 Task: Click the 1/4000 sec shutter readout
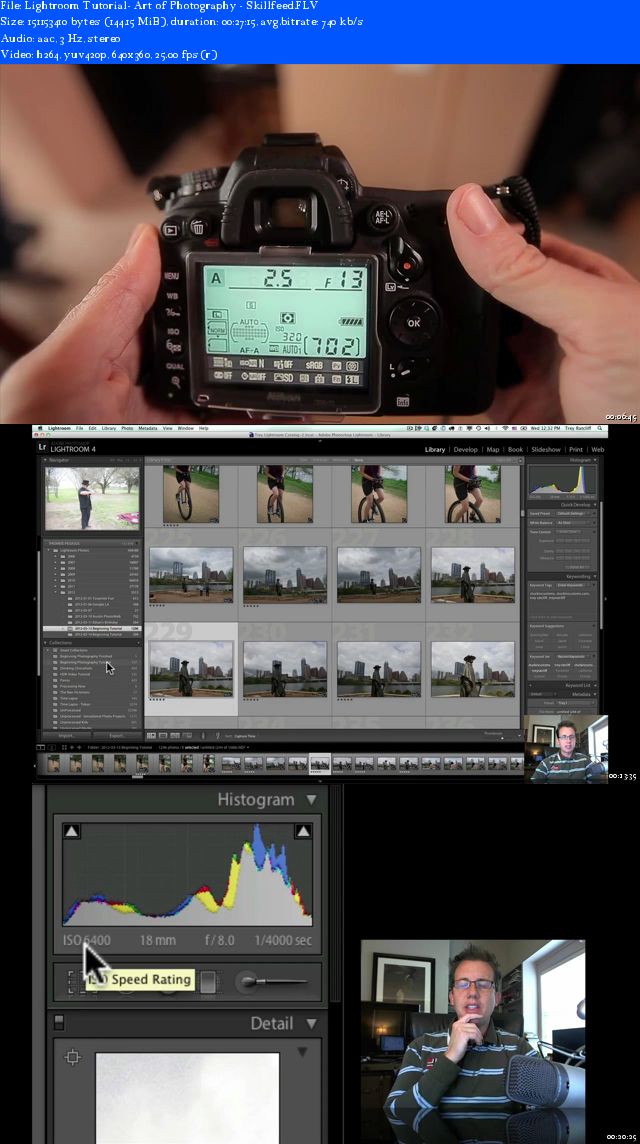pyautogui.click(x=283, y=940)
